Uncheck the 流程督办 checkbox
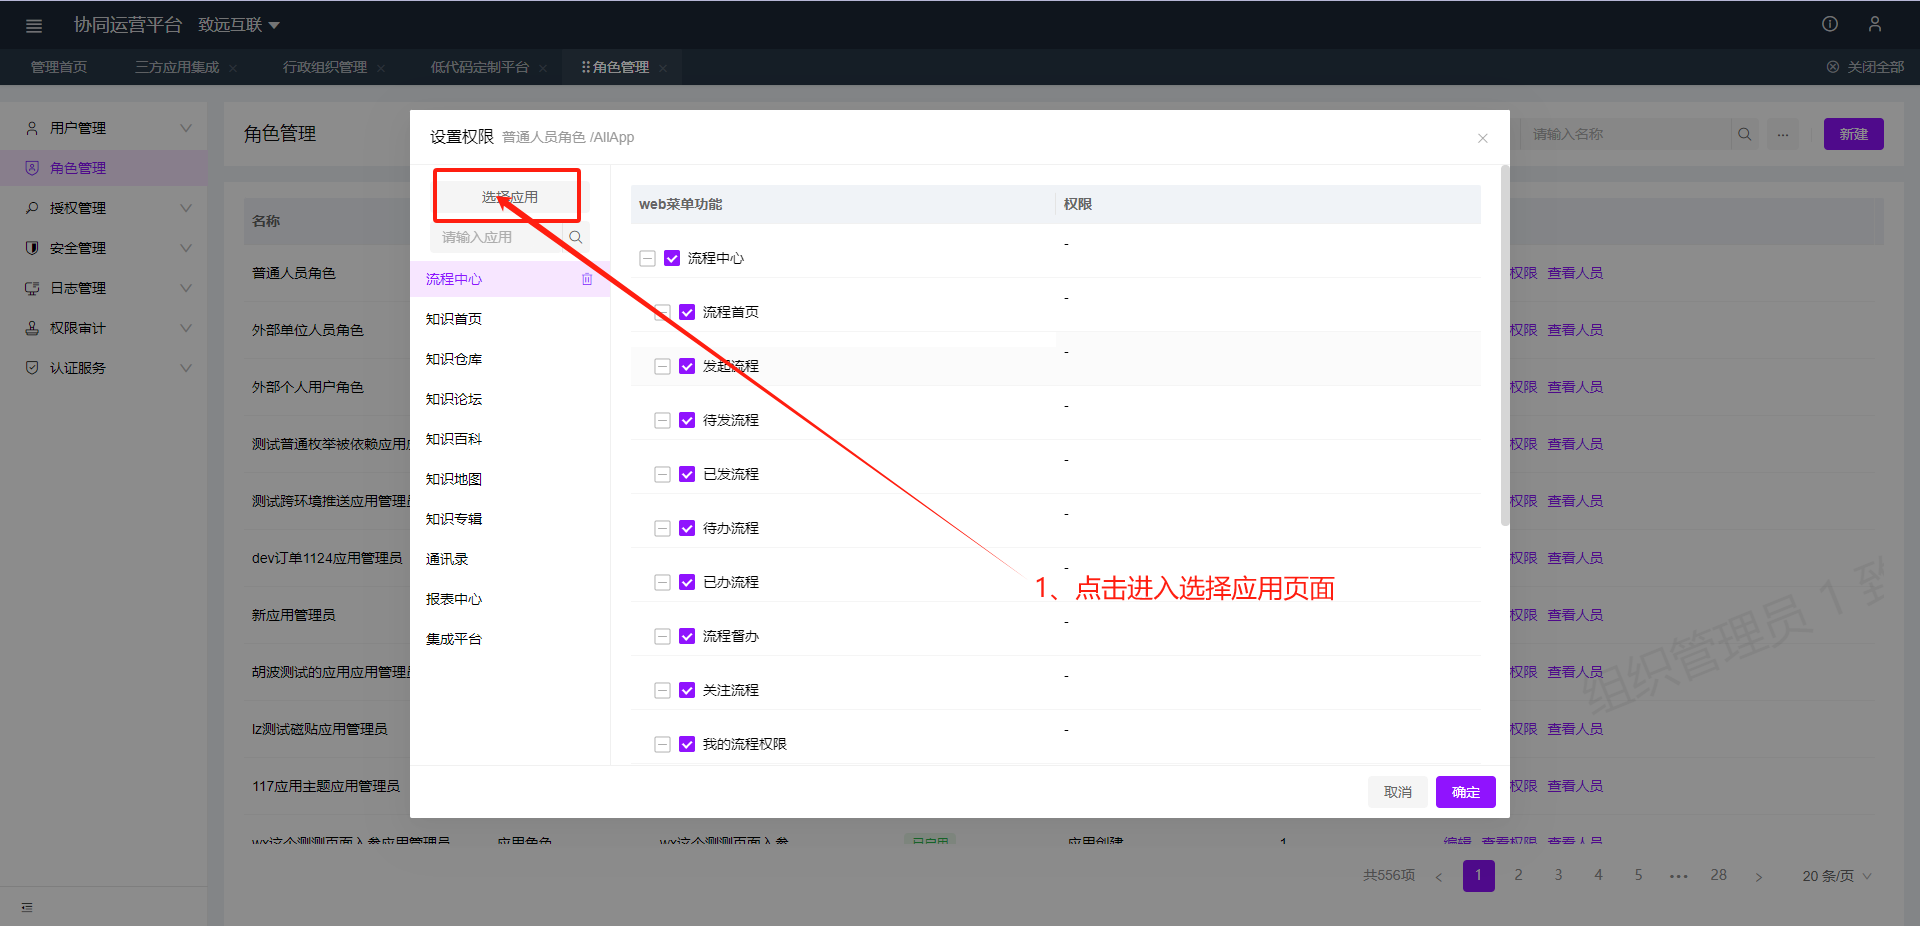This screenshot has width=1920, height=926. pyautogui.click(x=687, y=636)
